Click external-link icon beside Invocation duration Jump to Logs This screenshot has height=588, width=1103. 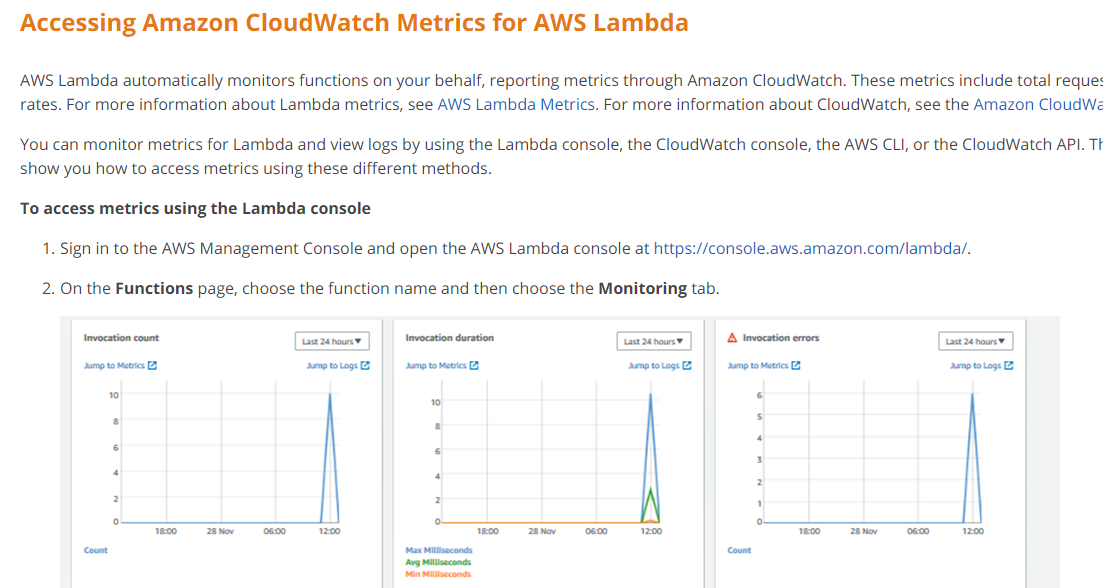[687, 366]
